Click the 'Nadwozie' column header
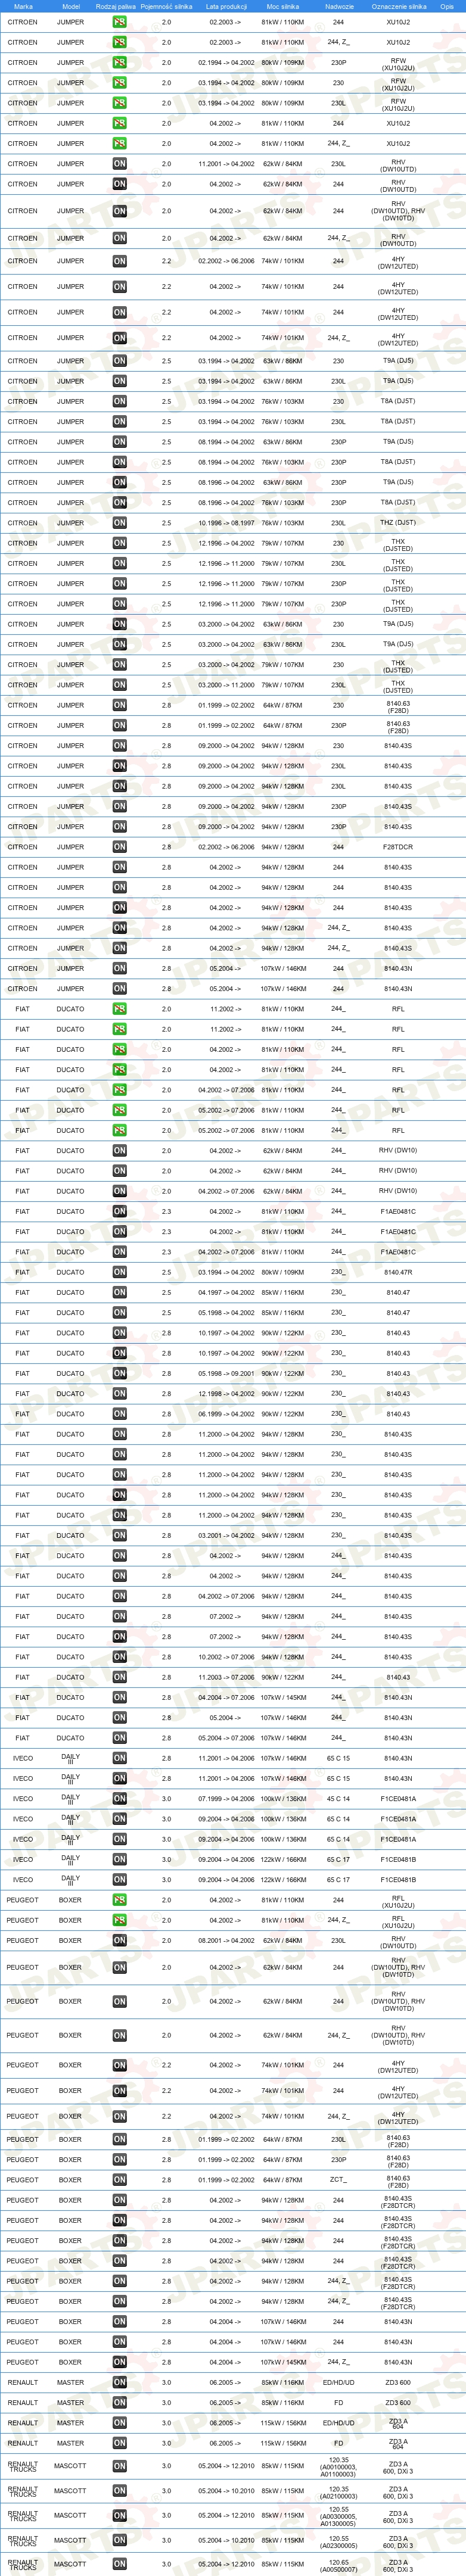This screenshot has height=2576, width=466. (339, 6)
